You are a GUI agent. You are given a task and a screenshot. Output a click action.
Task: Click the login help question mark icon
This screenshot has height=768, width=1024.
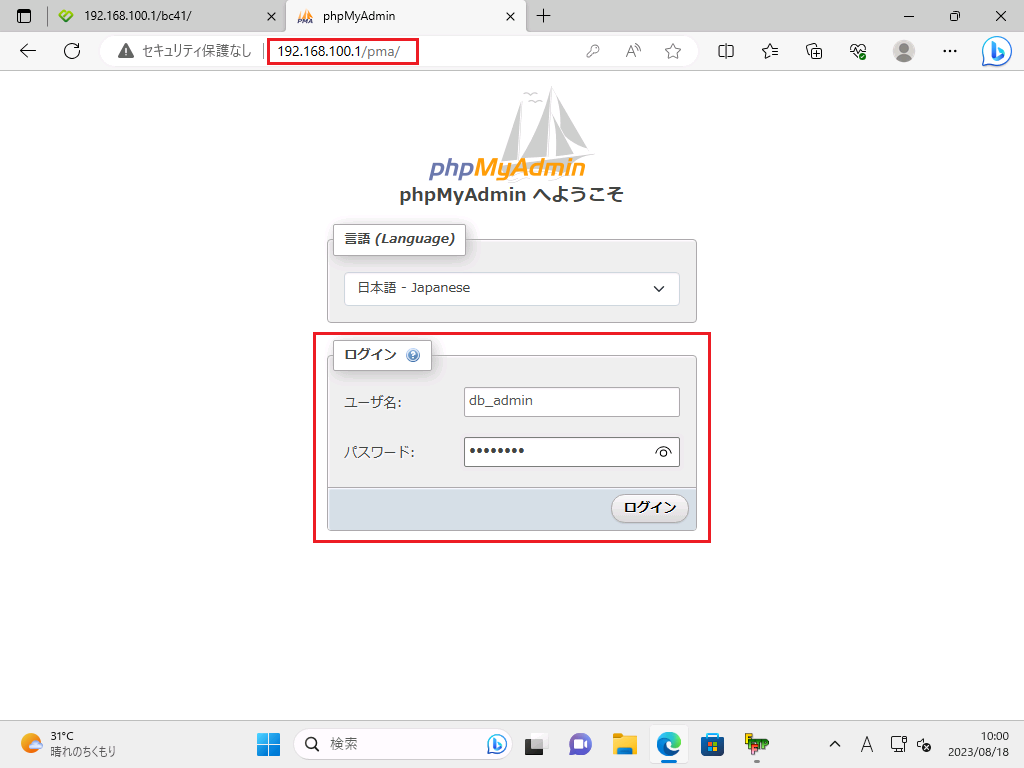[x=413, y=355]
